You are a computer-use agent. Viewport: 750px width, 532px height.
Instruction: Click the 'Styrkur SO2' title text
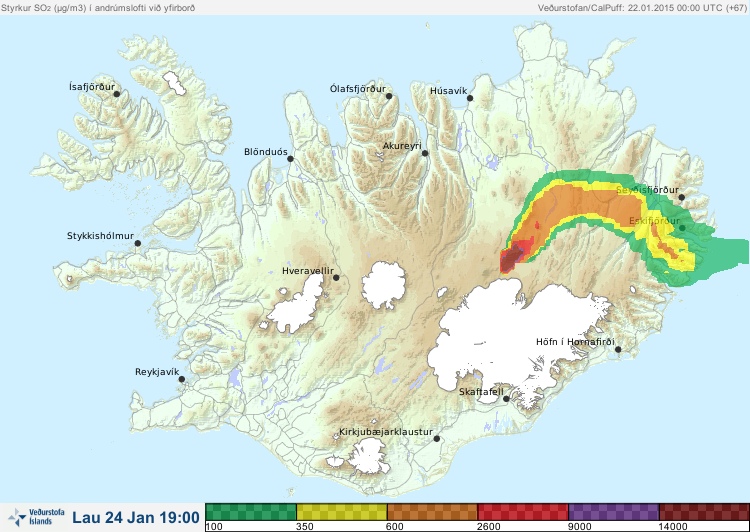coord(98,8)
